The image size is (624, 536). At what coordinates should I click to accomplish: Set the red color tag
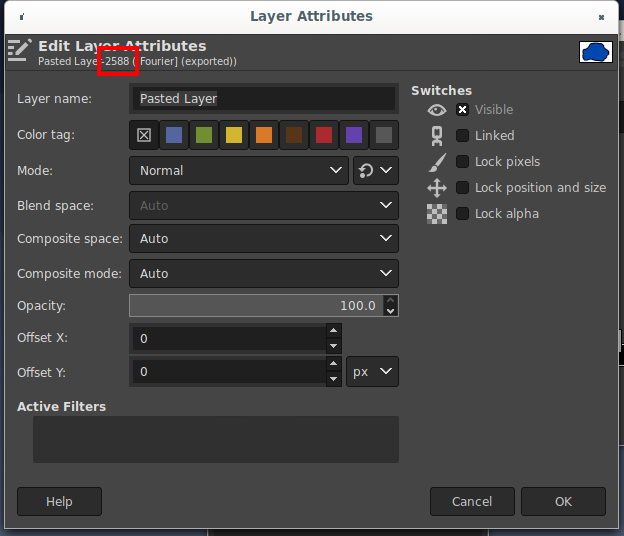(323, 135)
